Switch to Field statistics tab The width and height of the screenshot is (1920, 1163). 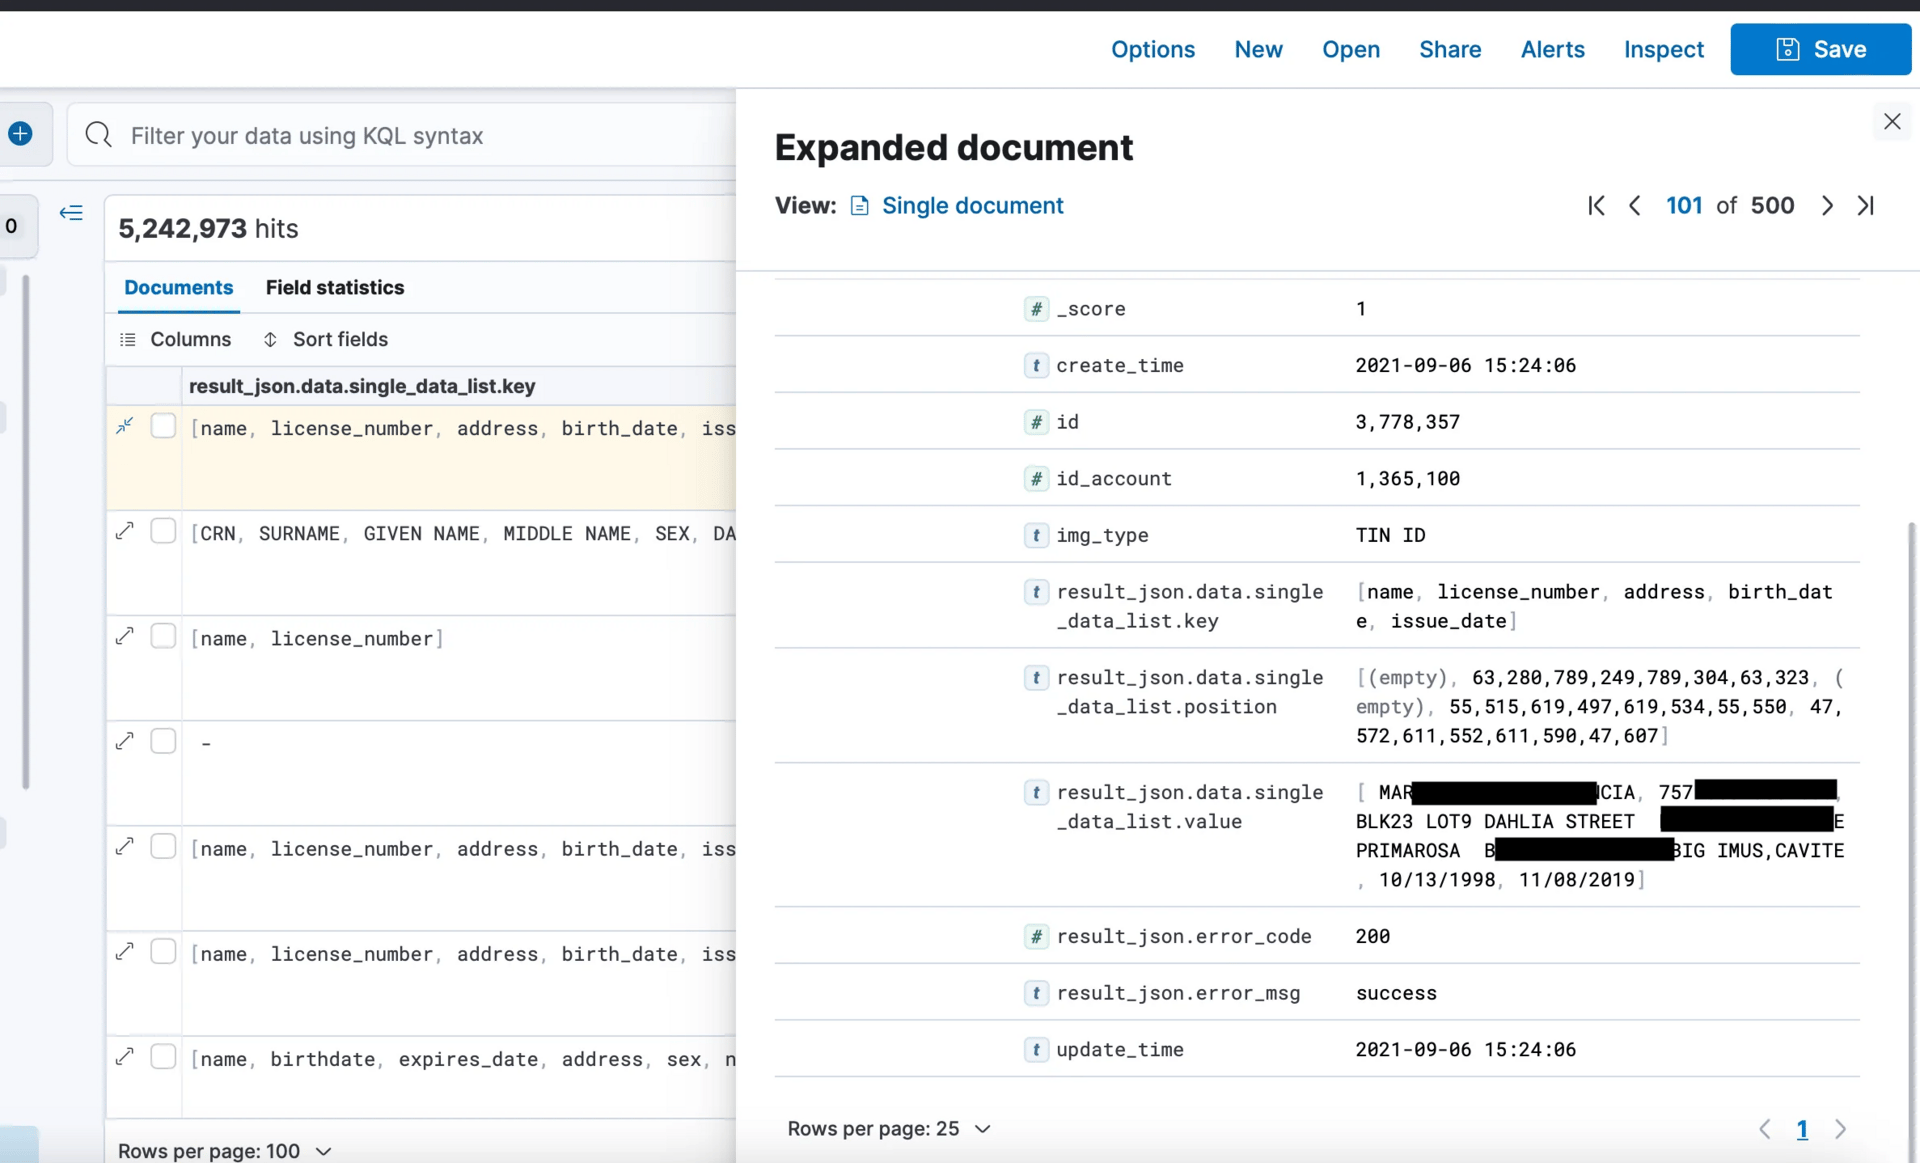pos(335,288)
